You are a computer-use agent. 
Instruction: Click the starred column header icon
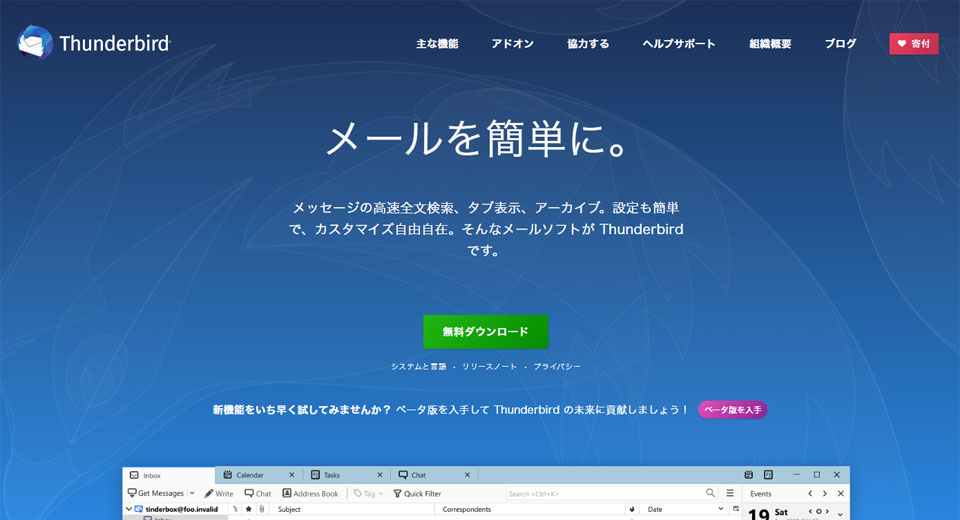pos(249,509)
